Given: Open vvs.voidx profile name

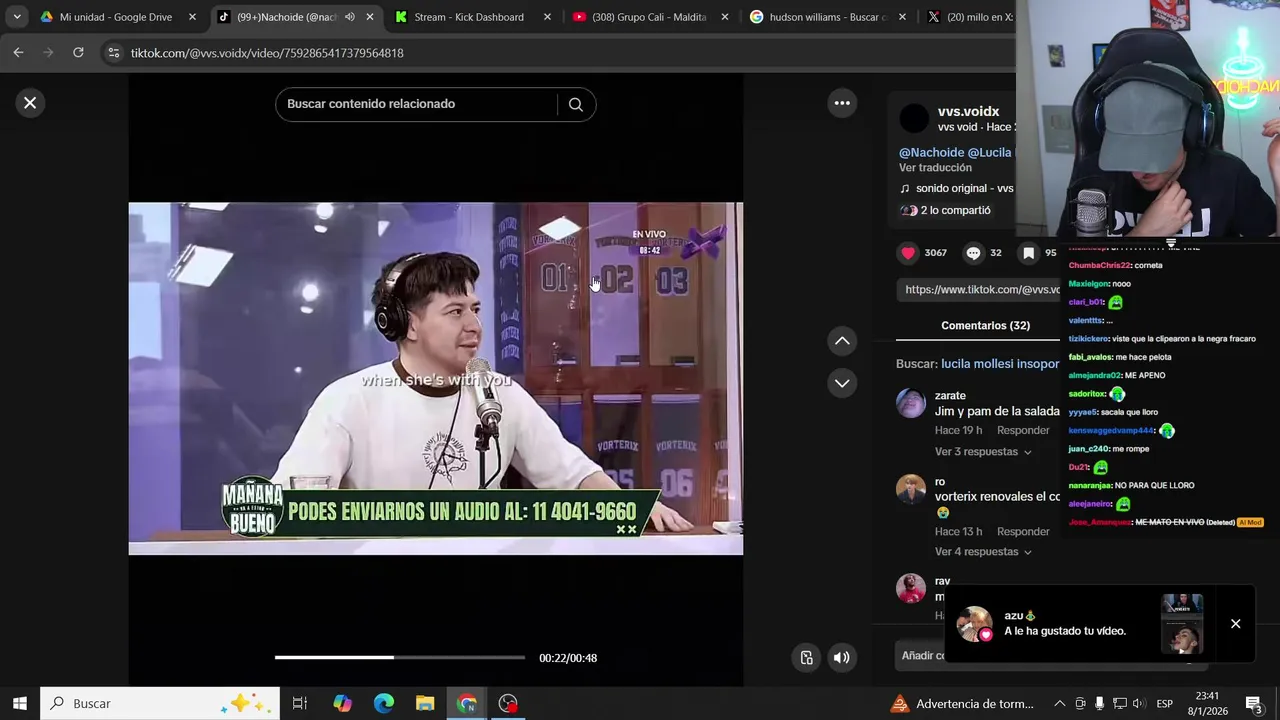Looking at the screenshot, I should (968, 111).
